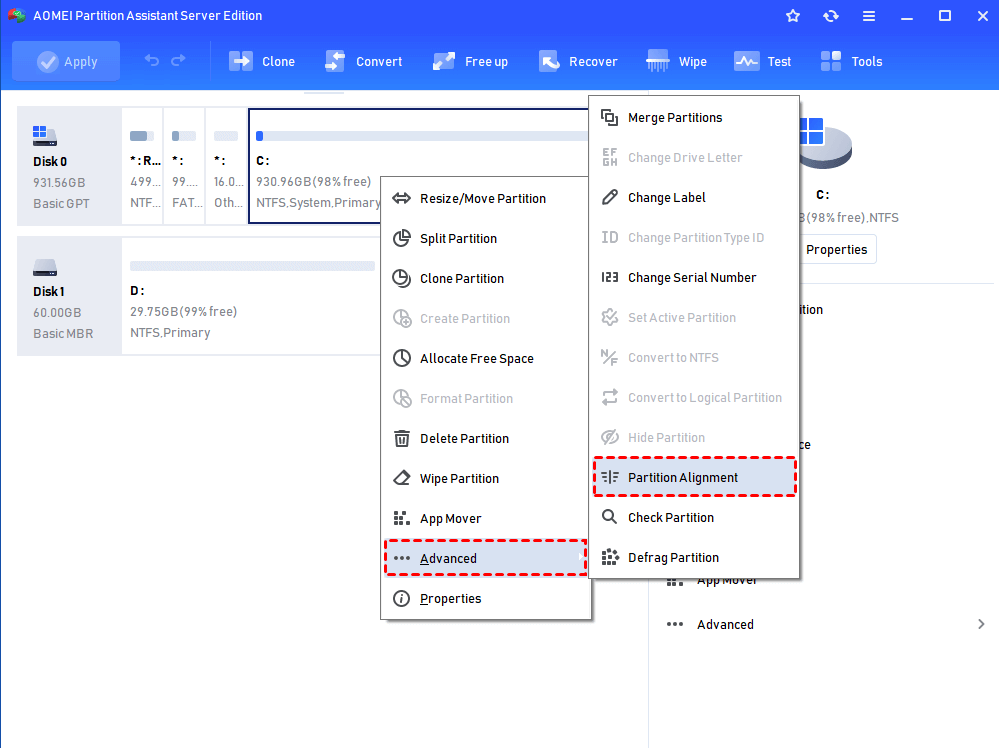Screen dimensions: 999x748
Task: Select the D: partition on Disk 1
Action: click(x=251, y=296)
